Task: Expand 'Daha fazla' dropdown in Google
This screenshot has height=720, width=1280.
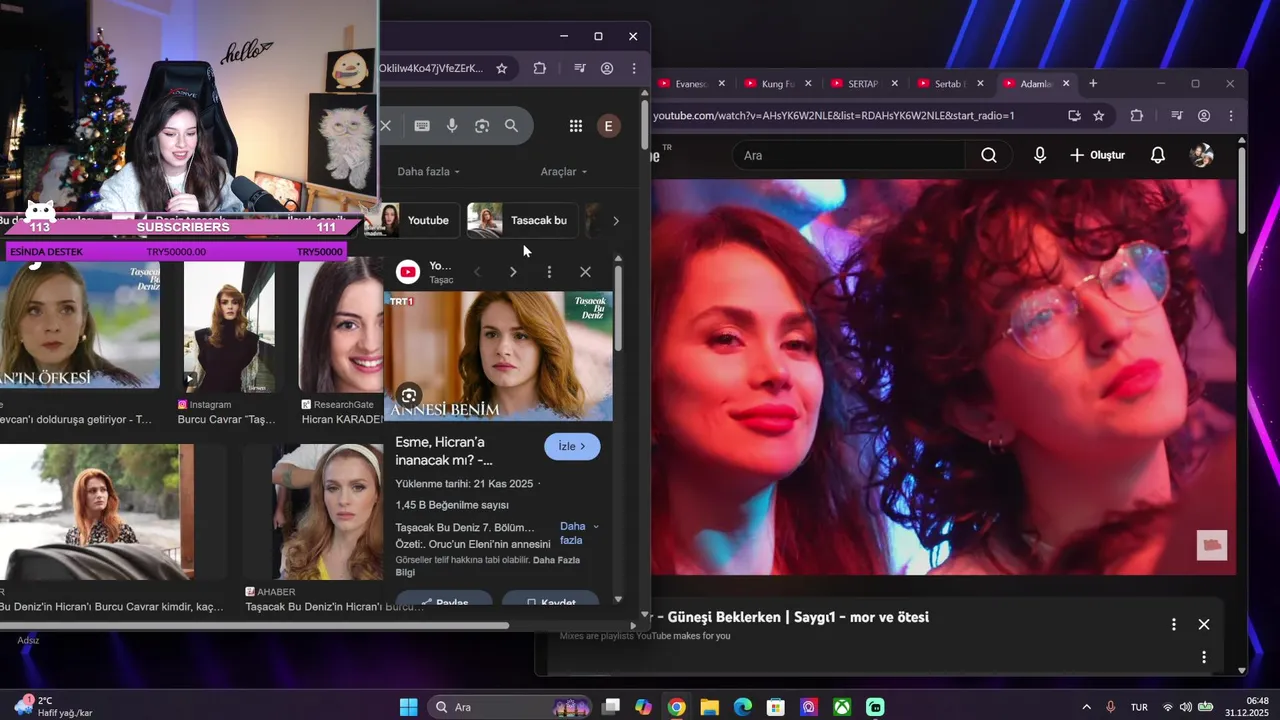Action: click(429, 172)
